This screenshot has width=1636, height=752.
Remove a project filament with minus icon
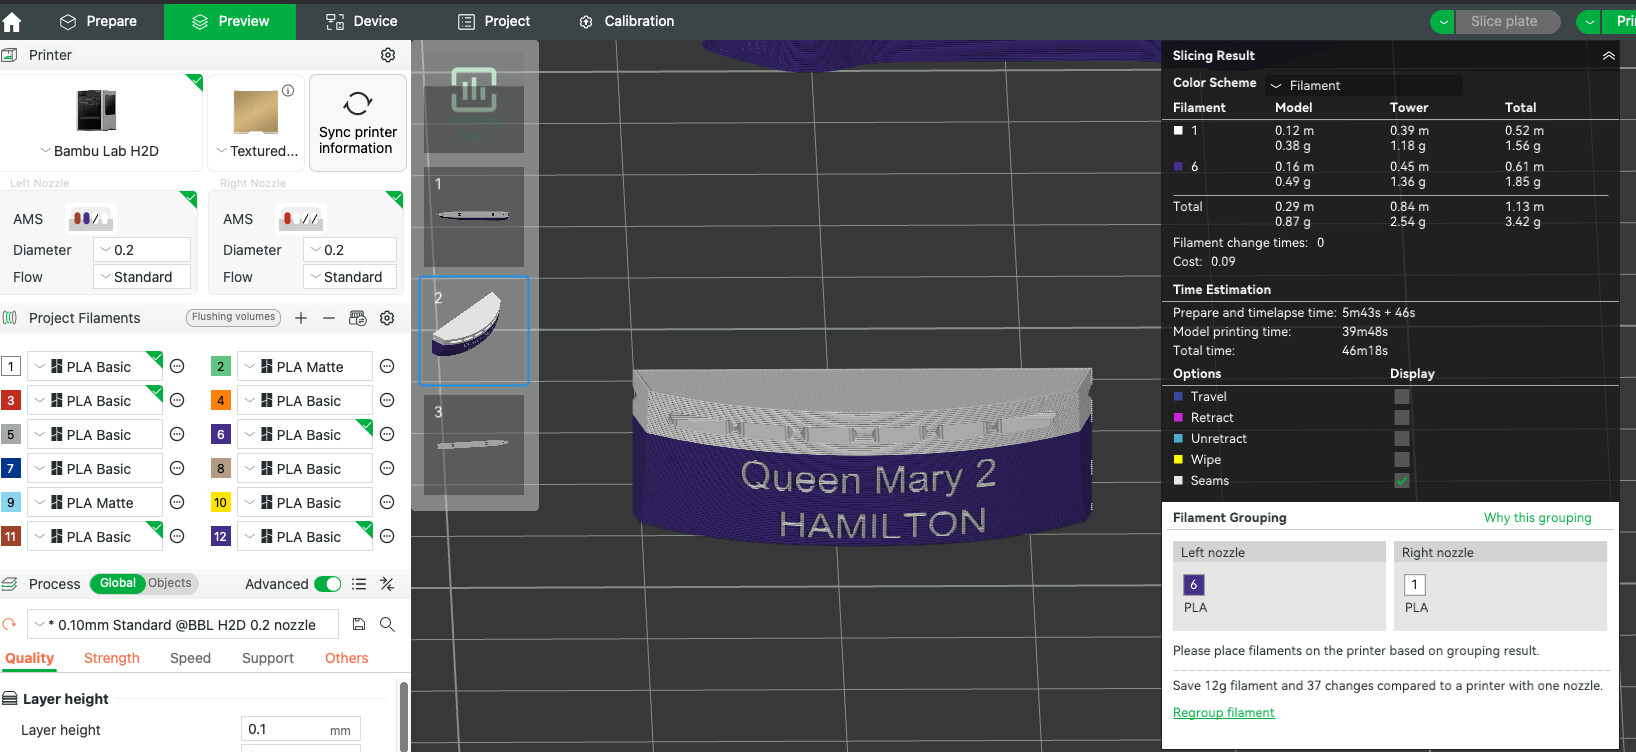(329, 318)
